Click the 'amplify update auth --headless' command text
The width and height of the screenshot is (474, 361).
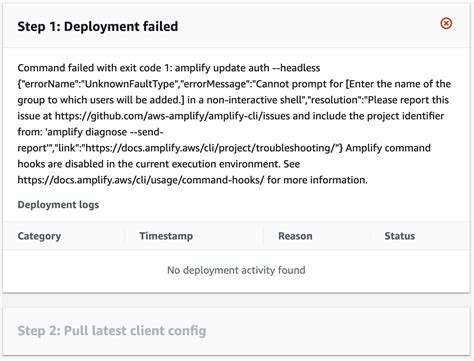(247, 68)
